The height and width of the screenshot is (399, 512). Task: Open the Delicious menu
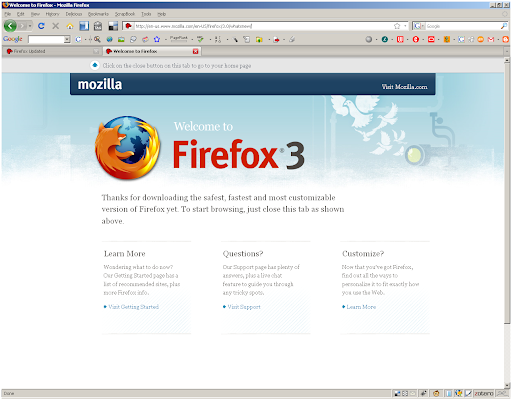(x=74, y=14)
